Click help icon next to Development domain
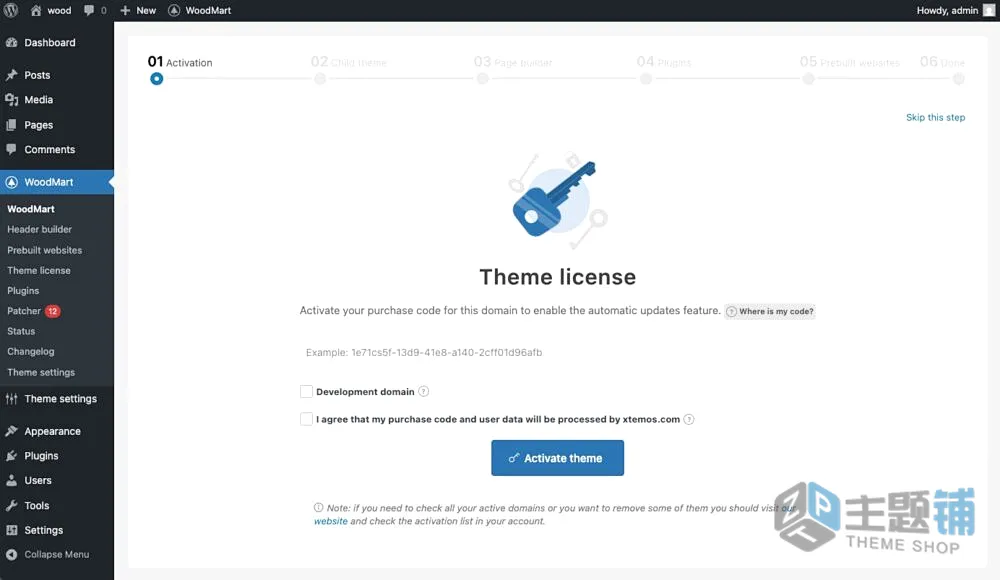 423,392
